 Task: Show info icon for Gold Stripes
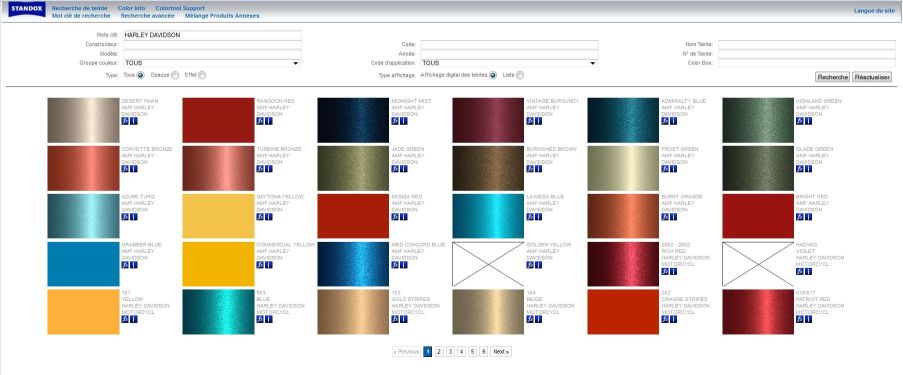pos(404,319)
